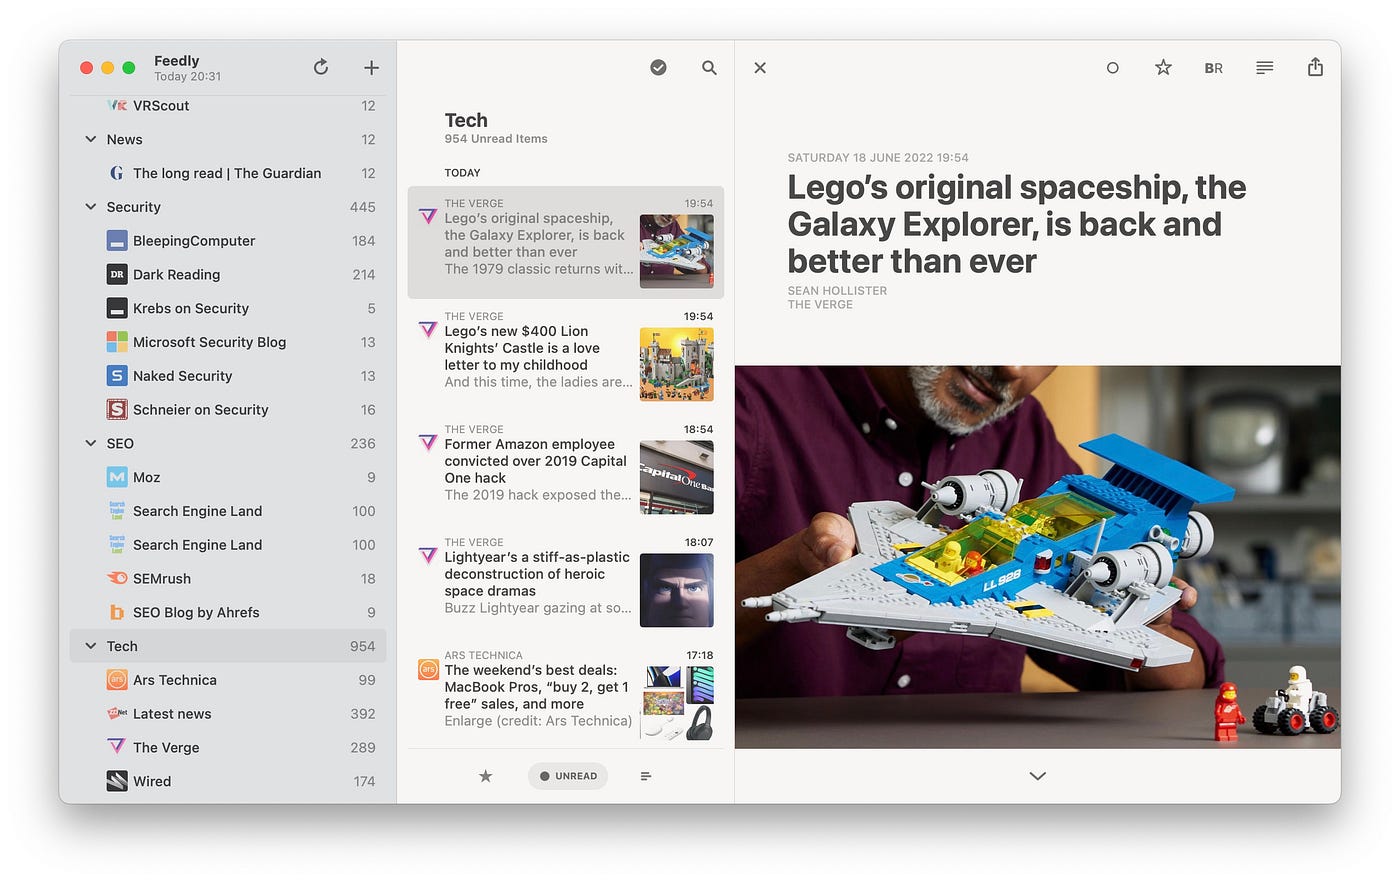
Task: Open the BR browser view button
Action: tap(1214, 68)
